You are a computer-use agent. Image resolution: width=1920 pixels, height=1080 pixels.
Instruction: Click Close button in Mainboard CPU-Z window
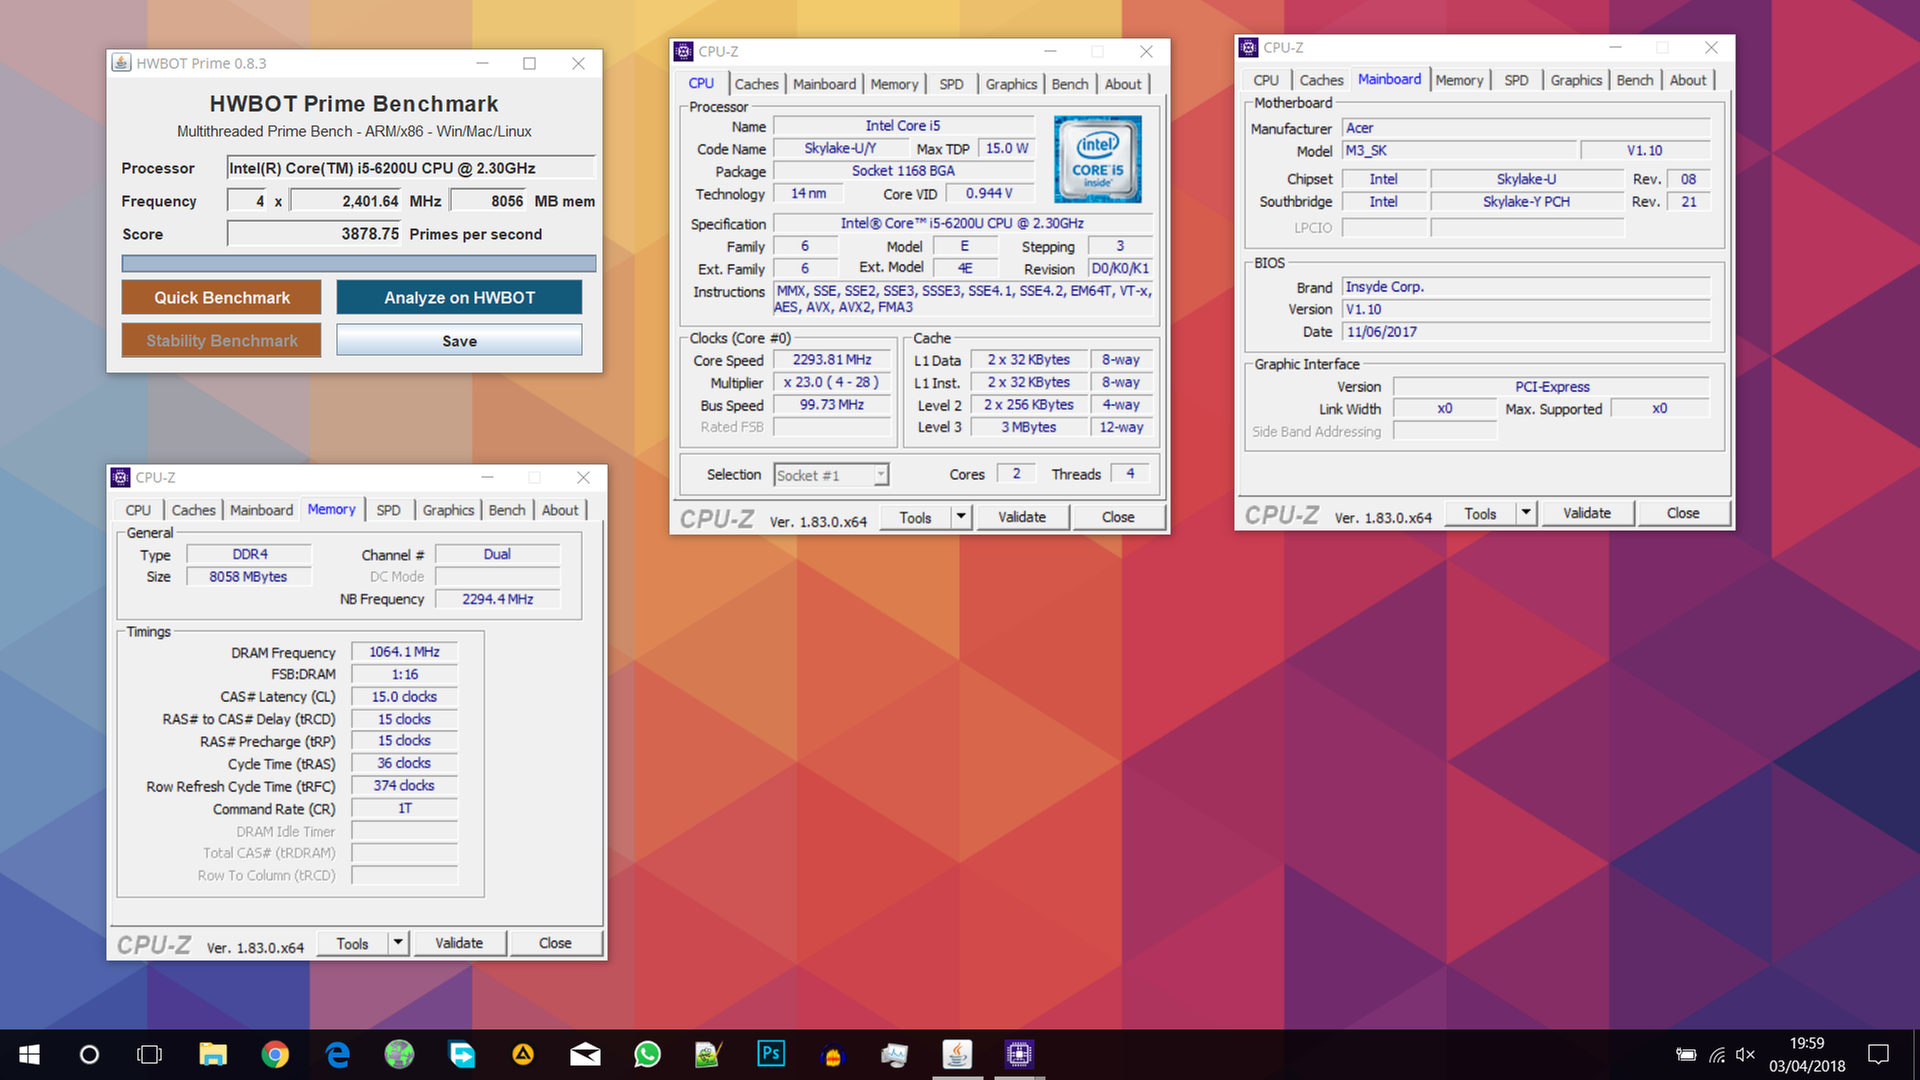(x=1683, y=513)
